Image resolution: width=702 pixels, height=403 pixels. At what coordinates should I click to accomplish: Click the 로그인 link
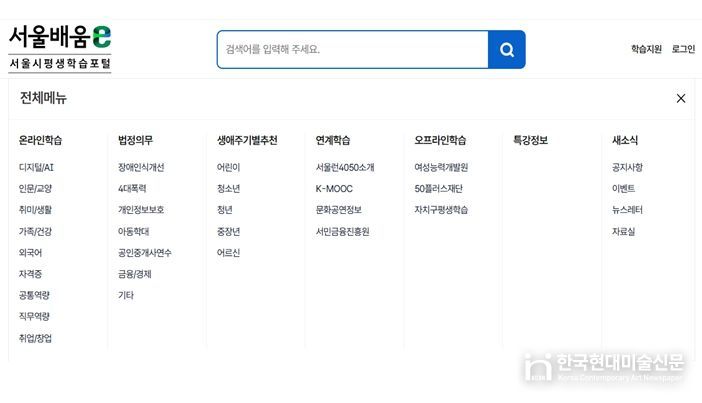tap(683, 49)
